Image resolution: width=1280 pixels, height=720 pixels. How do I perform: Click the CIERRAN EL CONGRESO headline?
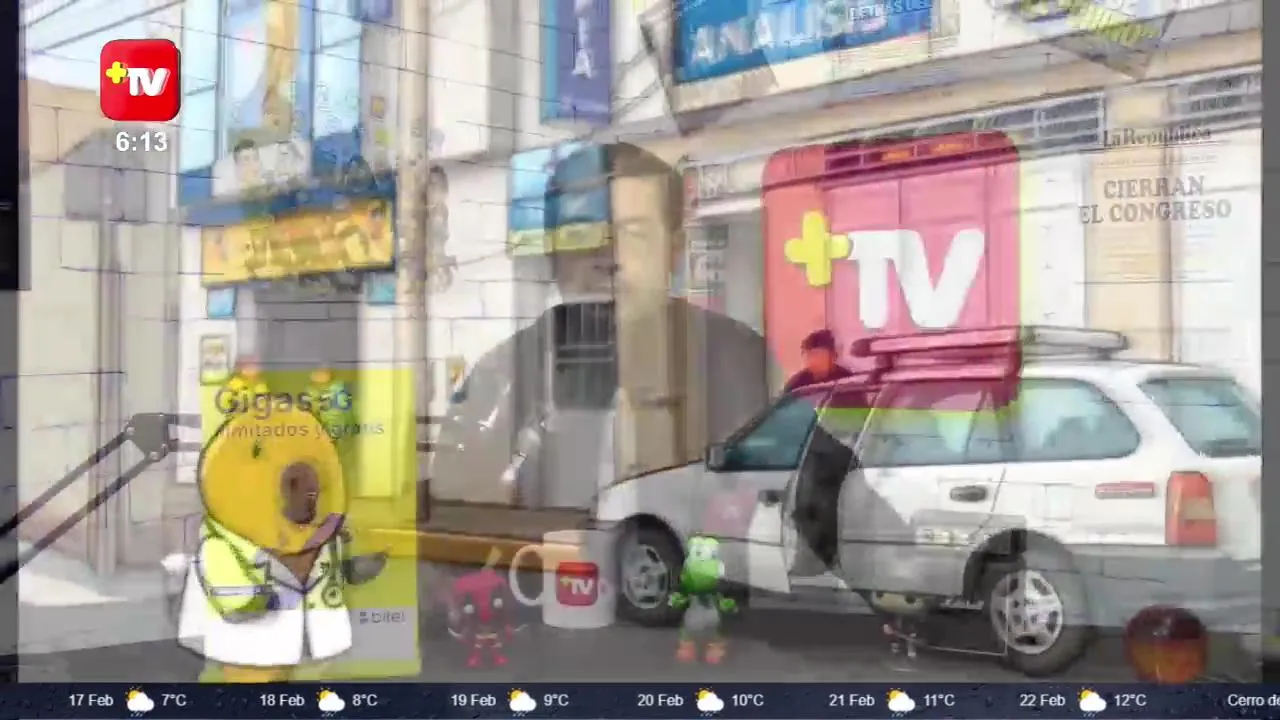[1155, 199]
